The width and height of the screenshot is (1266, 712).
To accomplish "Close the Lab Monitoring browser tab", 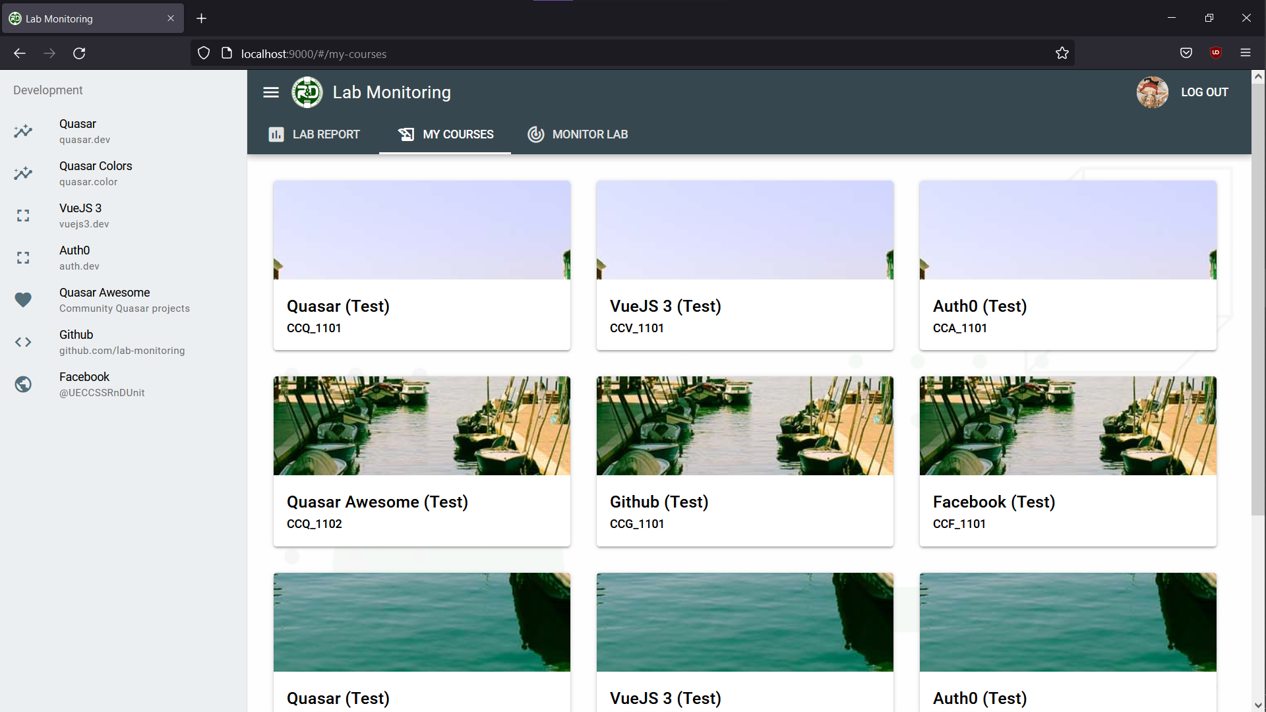I will click(x=170, y=18).
